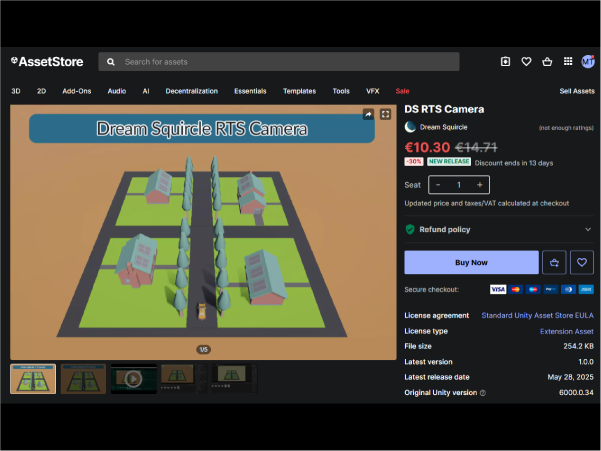Click the search magnifier icon
This screenshot has height=451, width=601.
pos(111,62)
